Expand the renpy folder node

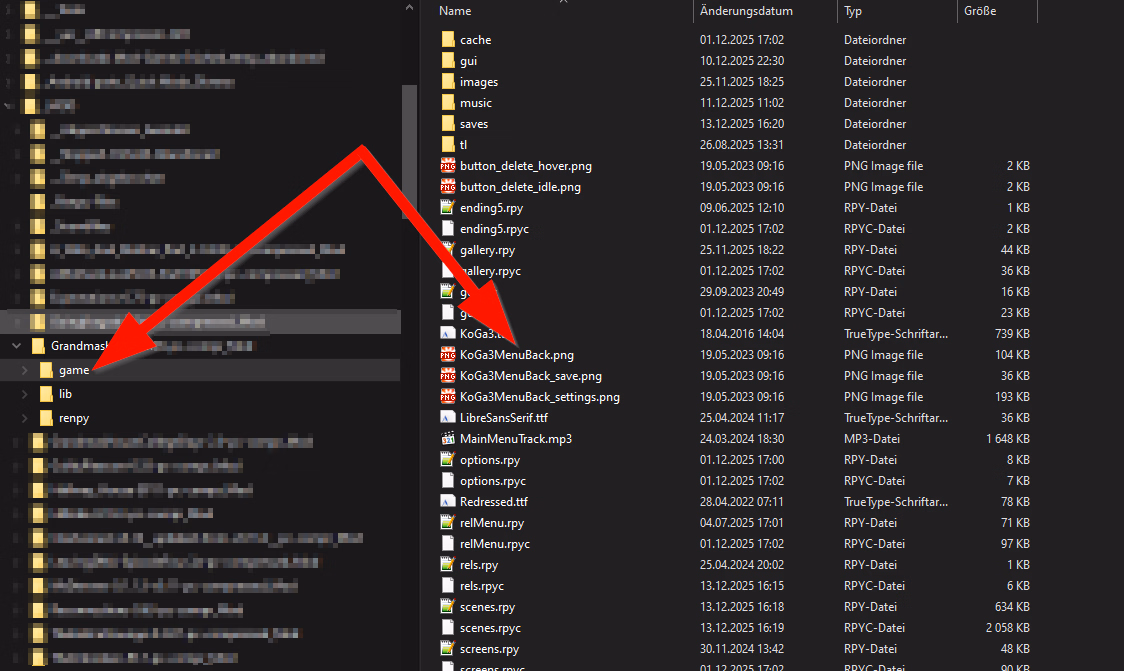point(24,418)
